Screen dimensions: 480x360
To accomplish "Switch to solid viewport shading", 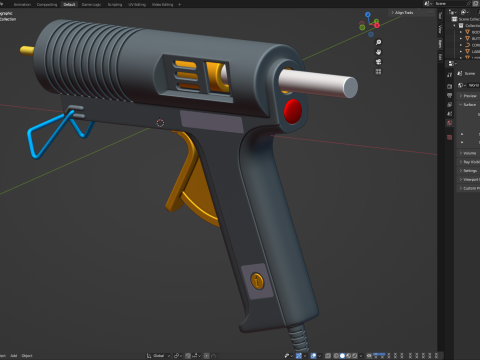I will [342, 356].
